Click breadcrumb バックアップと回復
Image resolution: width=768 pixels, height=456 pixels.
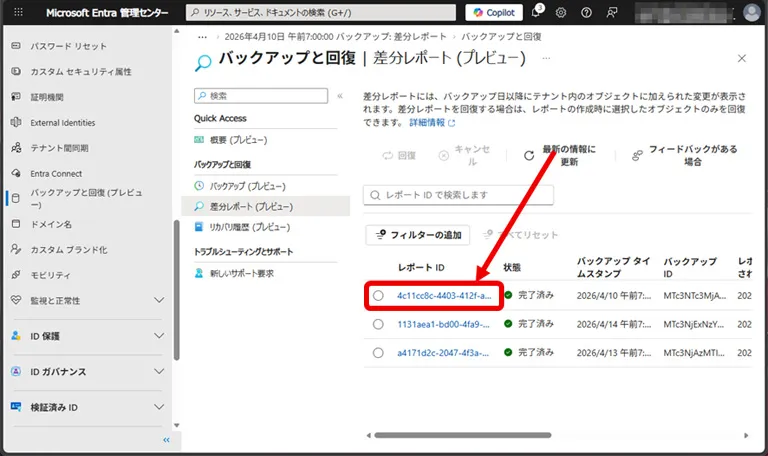click(x=501, y=37)
